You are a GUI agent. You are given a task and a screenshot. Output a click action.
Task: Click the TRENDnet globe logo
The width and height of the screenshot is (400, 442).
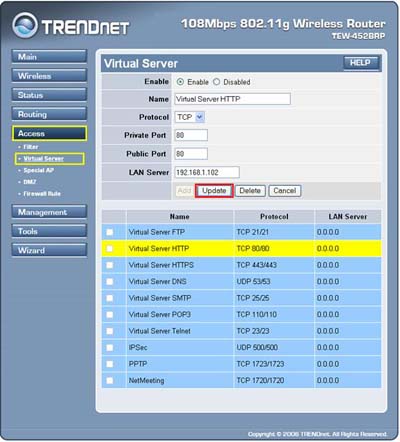coord(25,25)
